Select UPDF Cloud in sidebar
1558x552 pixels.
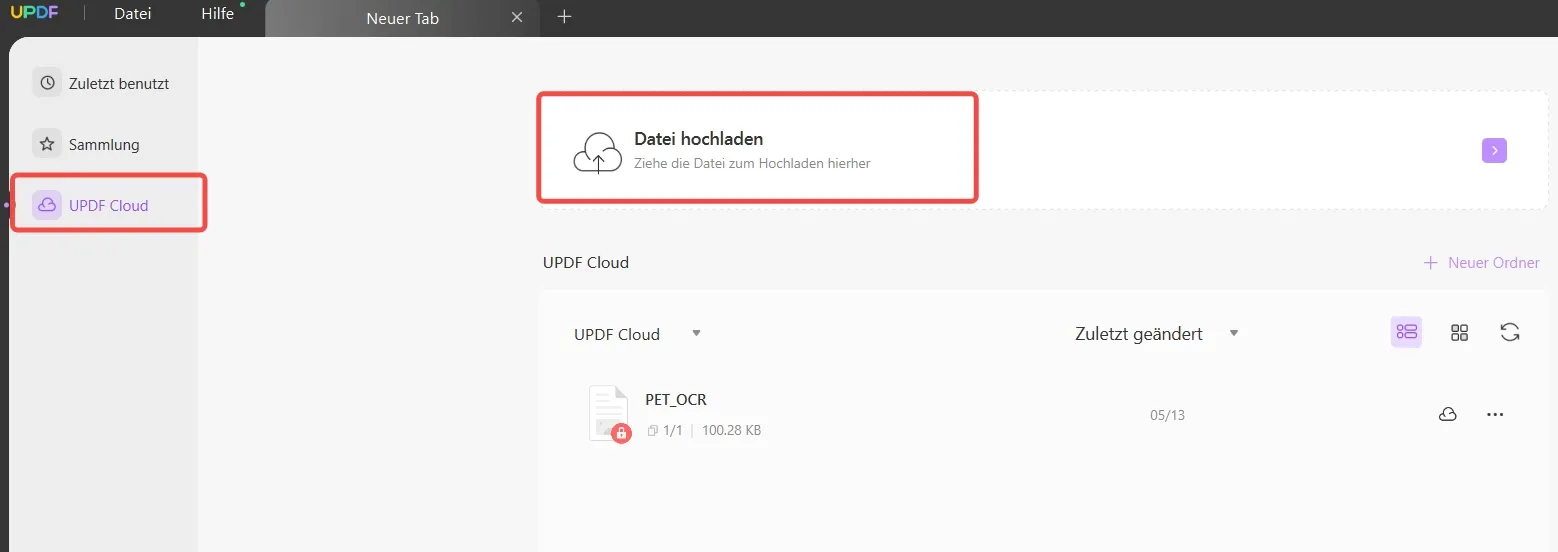pos(108,204)
